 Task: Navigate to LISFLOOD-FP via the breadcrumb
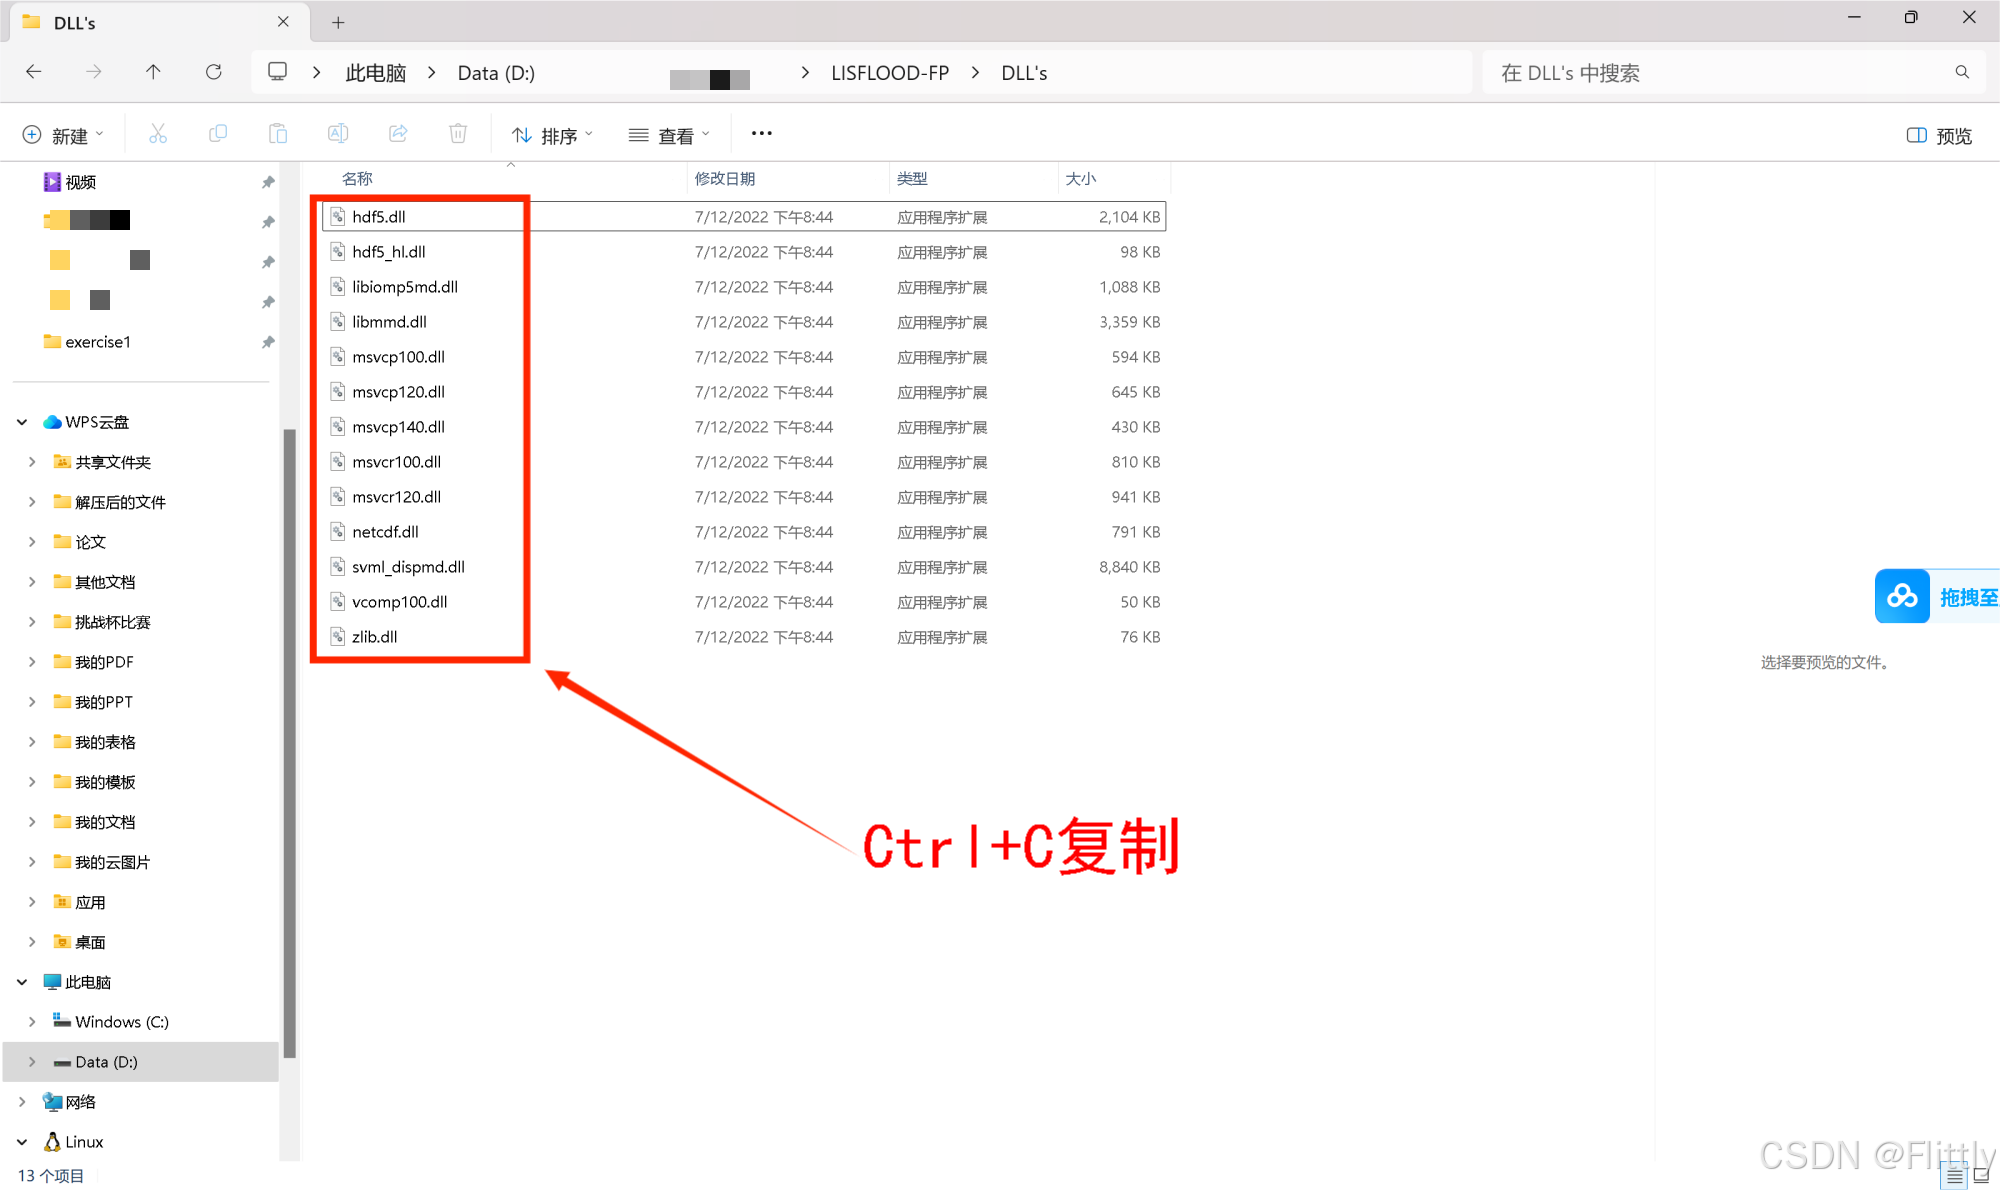889,72
